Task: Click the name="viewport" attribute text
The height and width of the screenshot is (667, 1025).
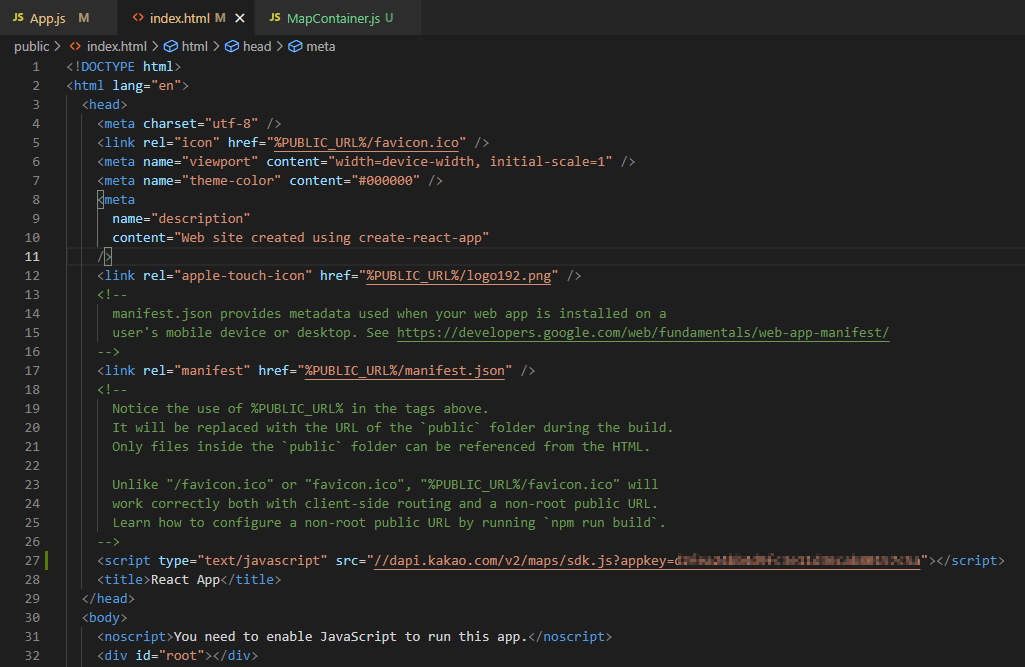Action: 201,162
